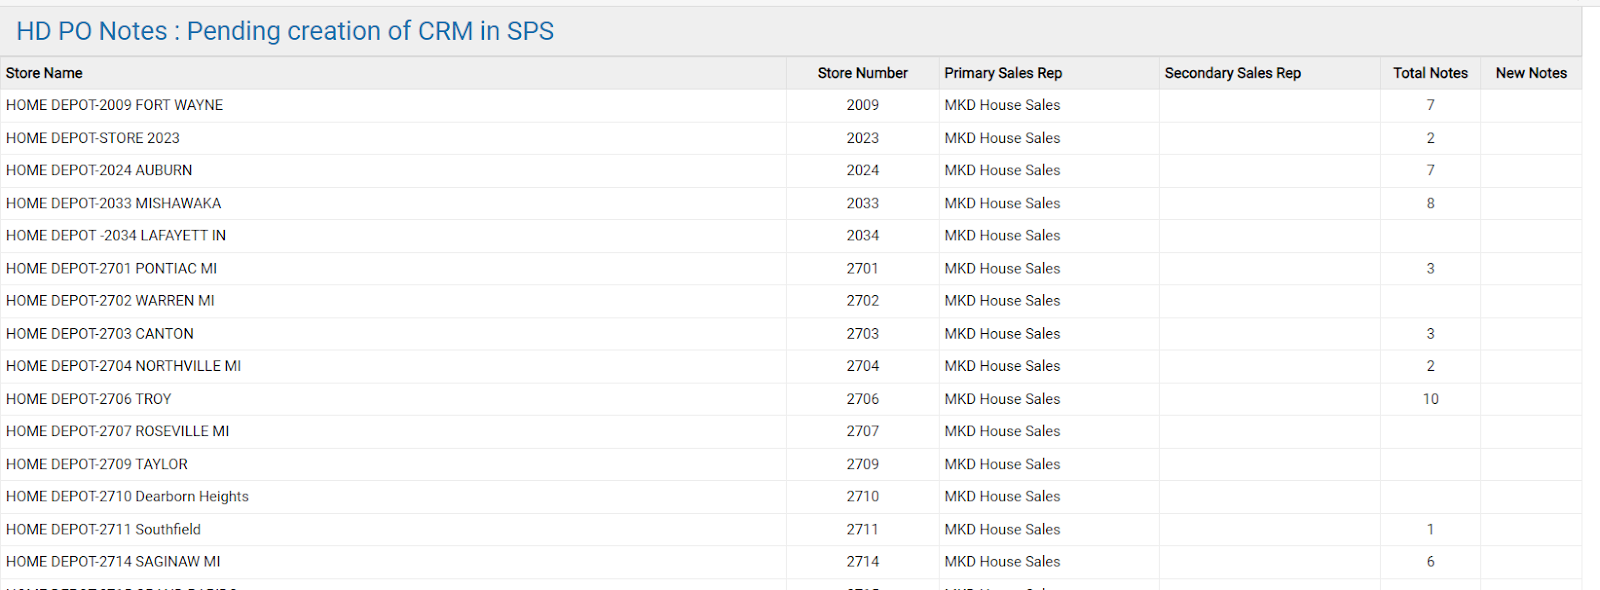Image resolution: width=1600 pixels, height=590 pixels.
Task: Click store number 2704 cell
Action: [862, 366]
